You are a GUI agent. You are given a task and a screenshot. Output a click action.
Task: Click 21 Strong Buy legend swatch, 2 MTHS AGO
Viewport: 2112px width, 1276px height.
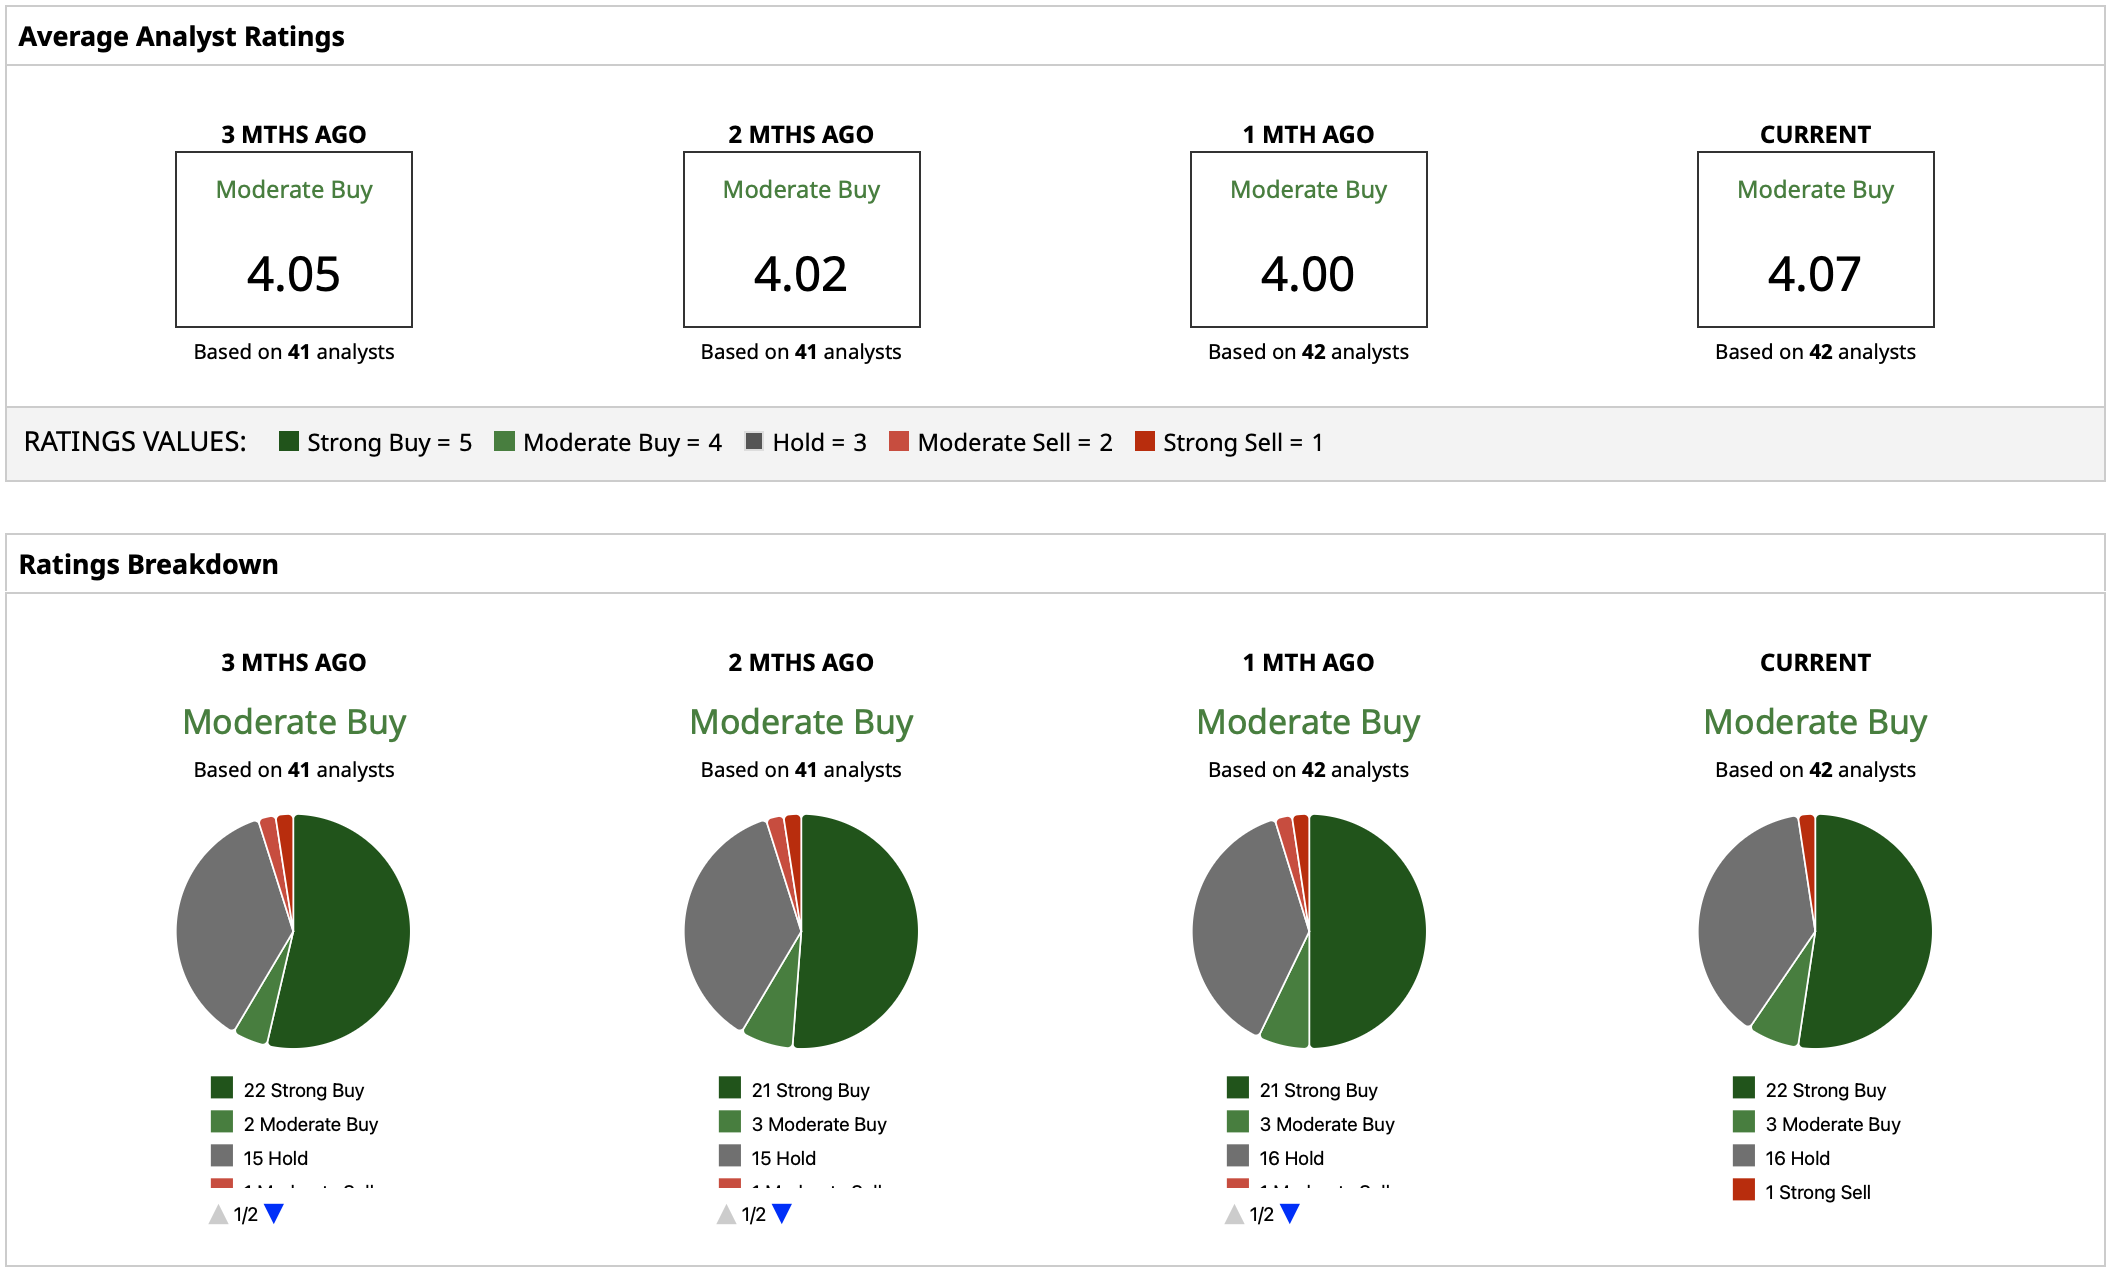pos(730,1088)
